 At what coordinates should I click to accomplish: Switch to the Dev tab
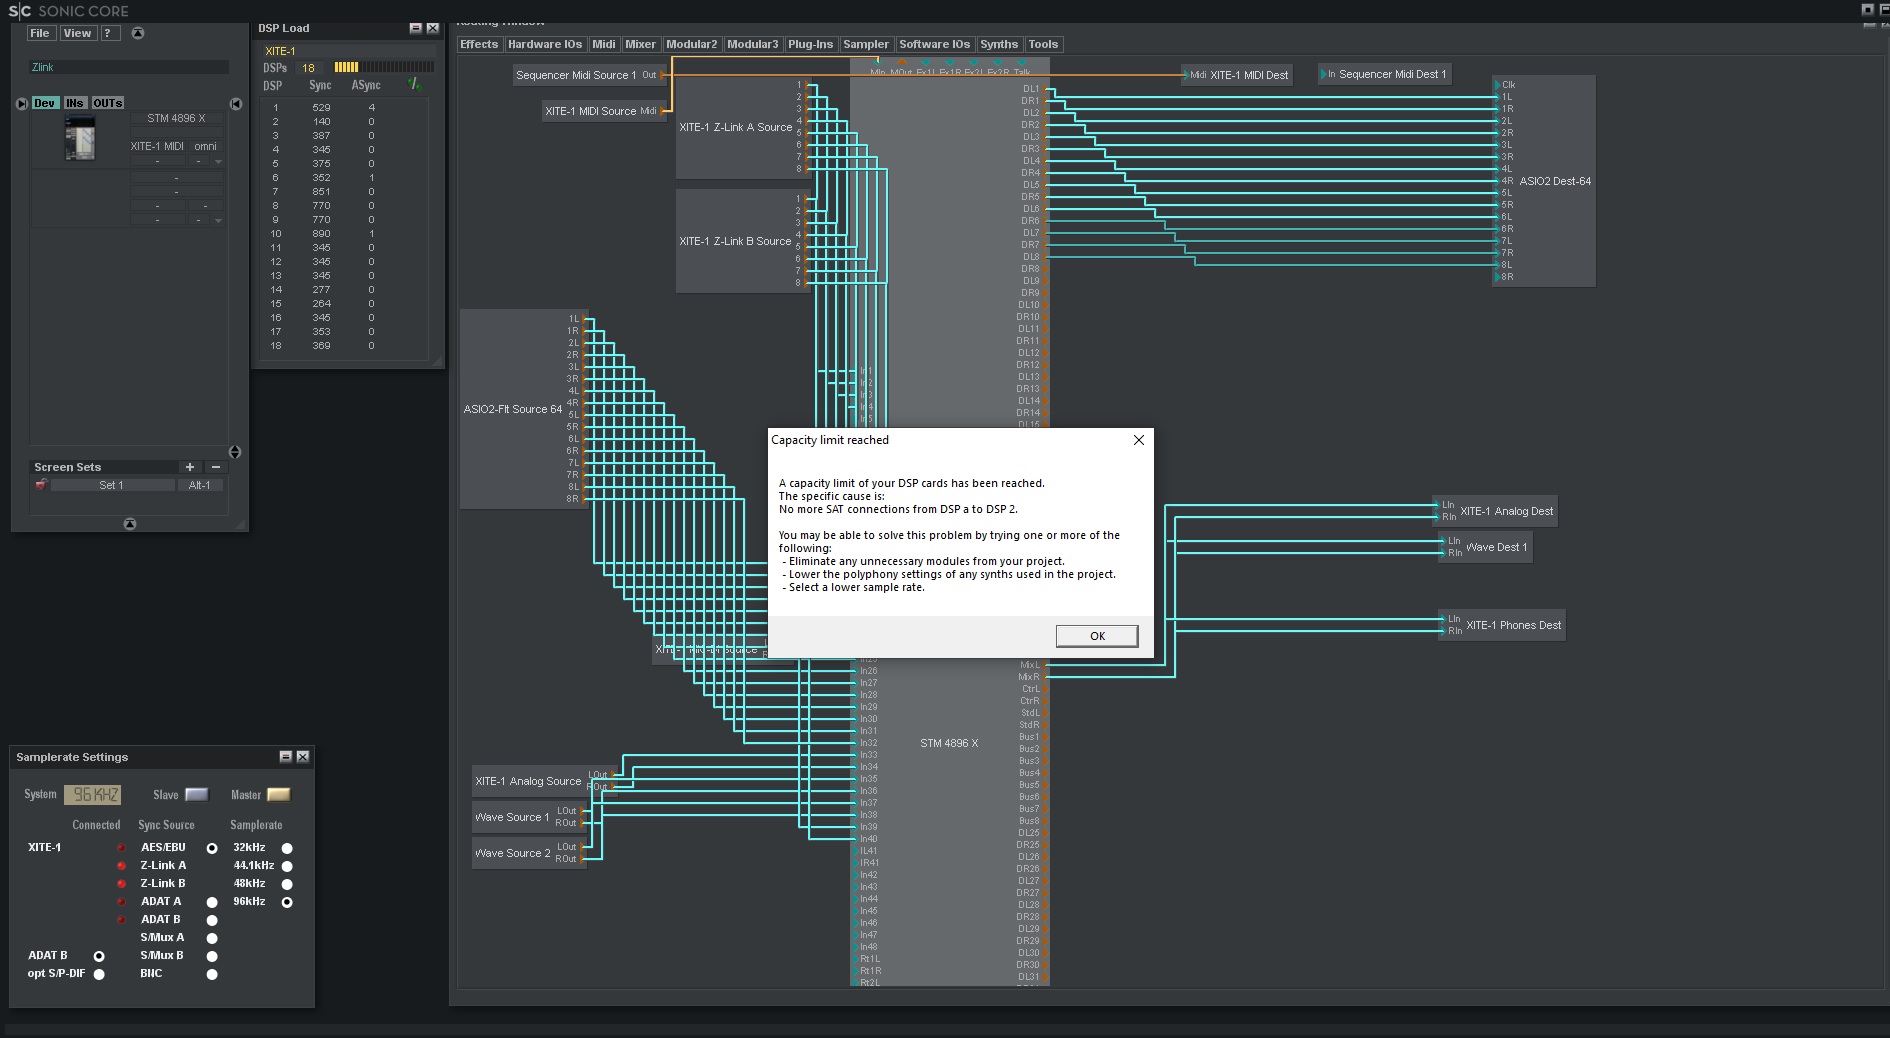pyautogui.click(x=44, y=103)
